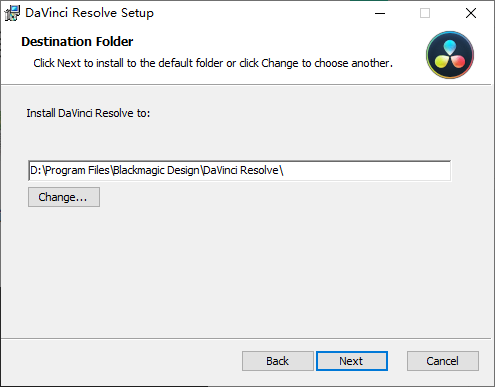Cancel the installation
Viewport: 495px width, 387px height.
tap(443, 361)
